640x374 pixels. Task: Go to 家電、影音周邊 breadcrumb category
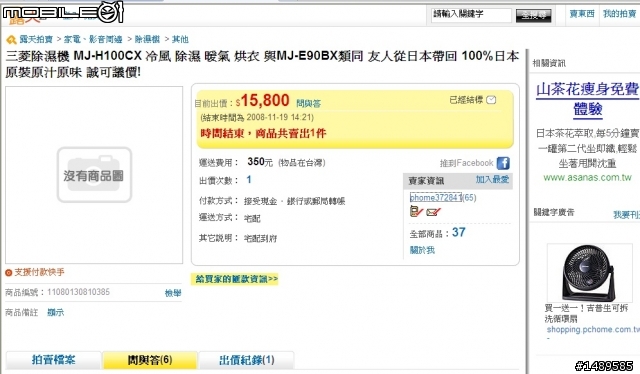pos(93,39)
